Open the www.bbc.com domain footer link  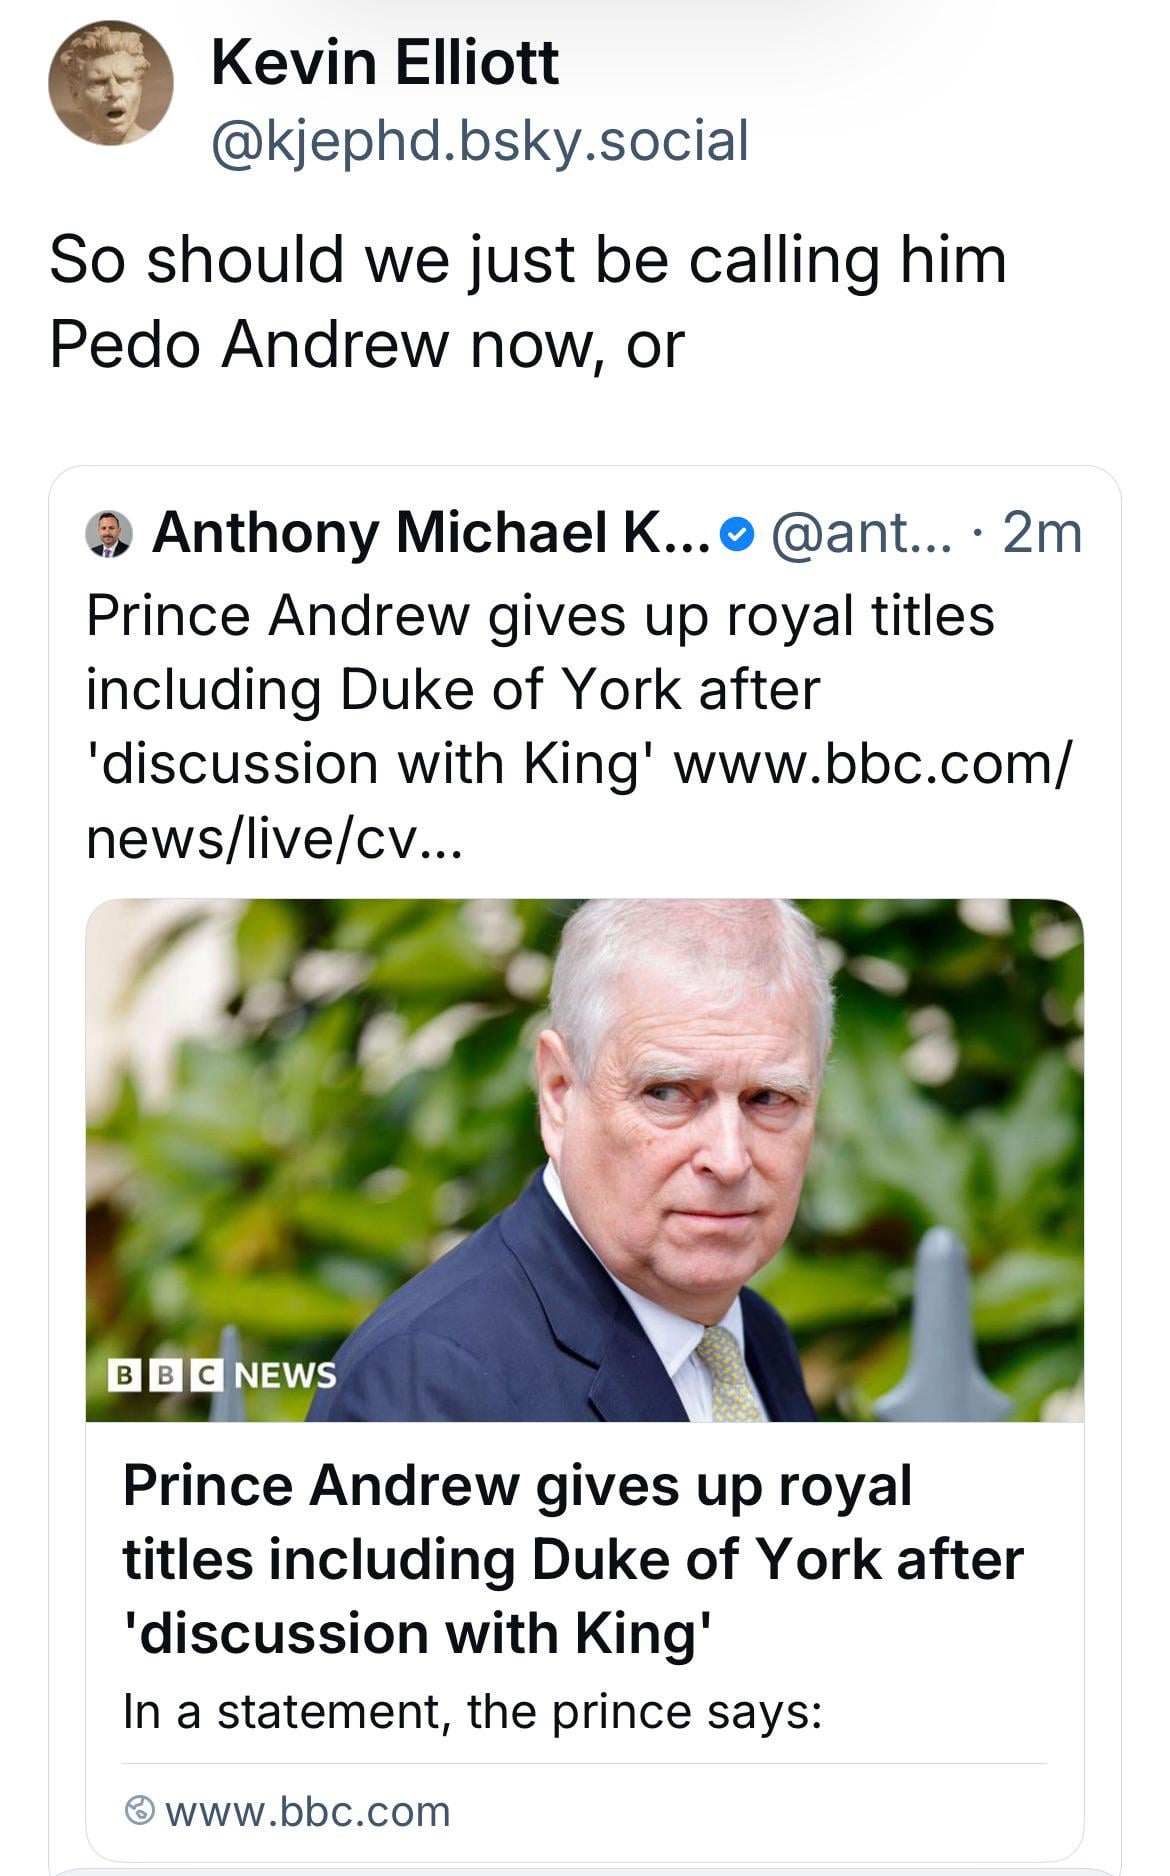click(x=307, y=1811)
